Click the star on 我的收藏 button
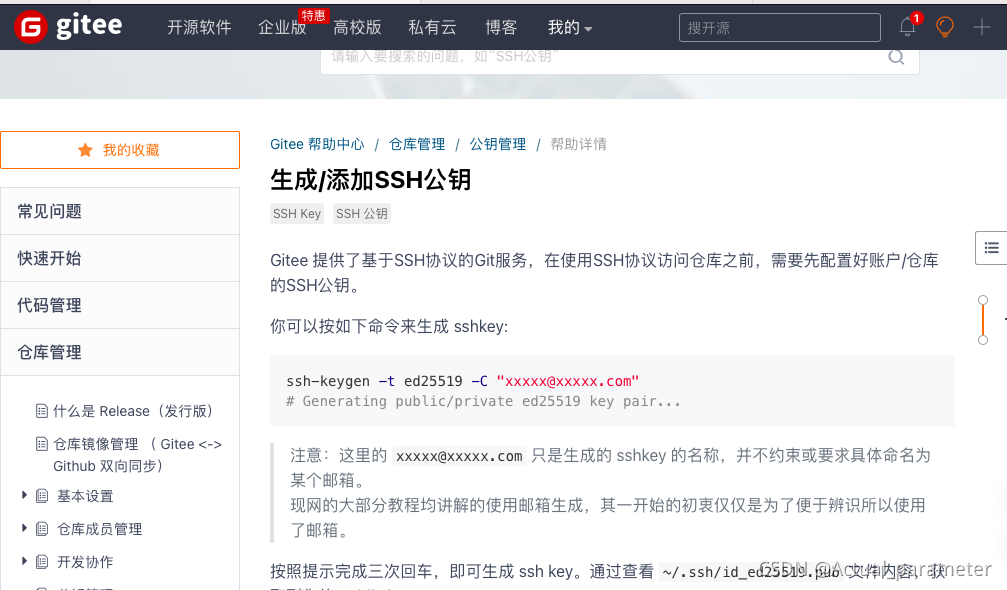 click(85, 150)
